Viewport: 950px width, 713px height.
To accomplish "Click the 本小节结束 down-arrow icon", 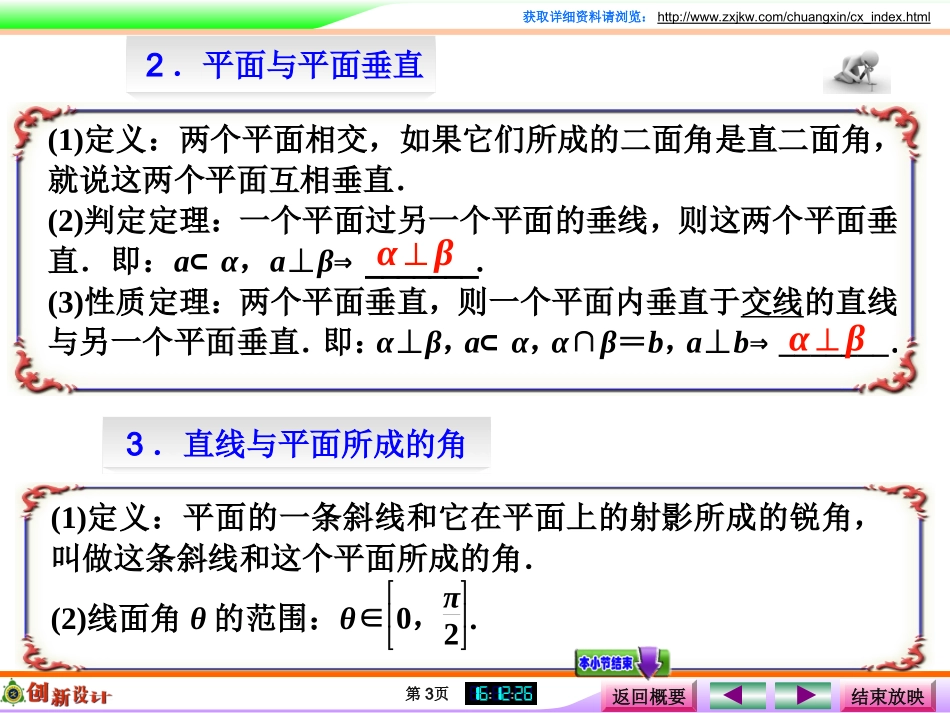I will point(622,663).
